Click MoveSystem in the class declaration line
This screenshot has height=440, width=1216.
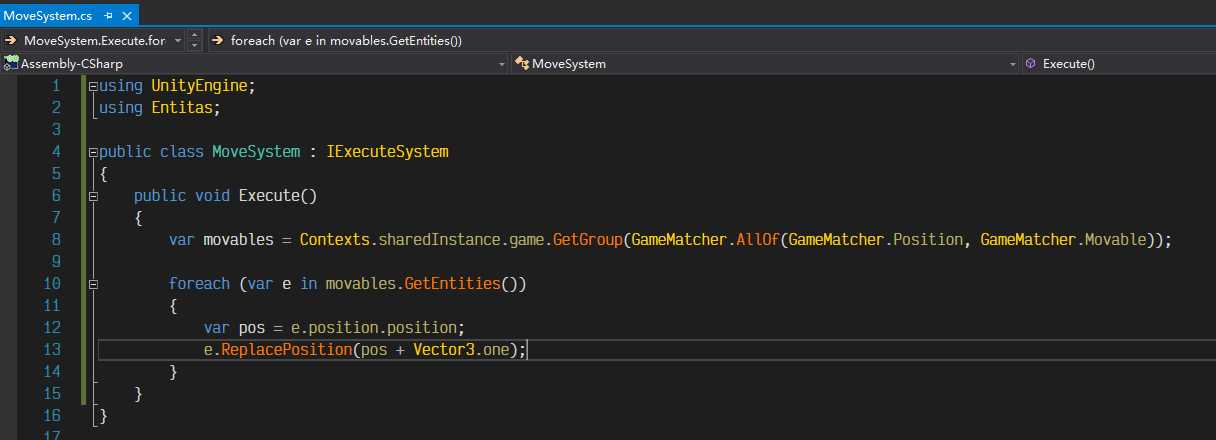click(256, 152)
